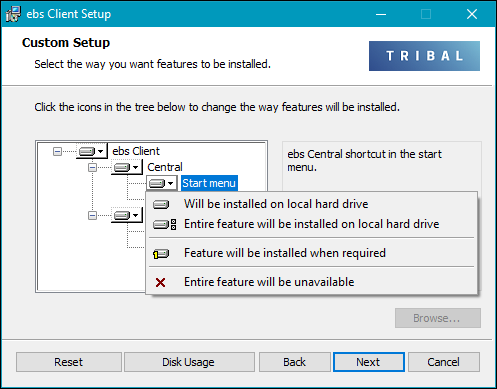Open the Central feature drive icon dropdown
Screen dimensions: 497x389
pyautogui.click(x=127, y=167)
